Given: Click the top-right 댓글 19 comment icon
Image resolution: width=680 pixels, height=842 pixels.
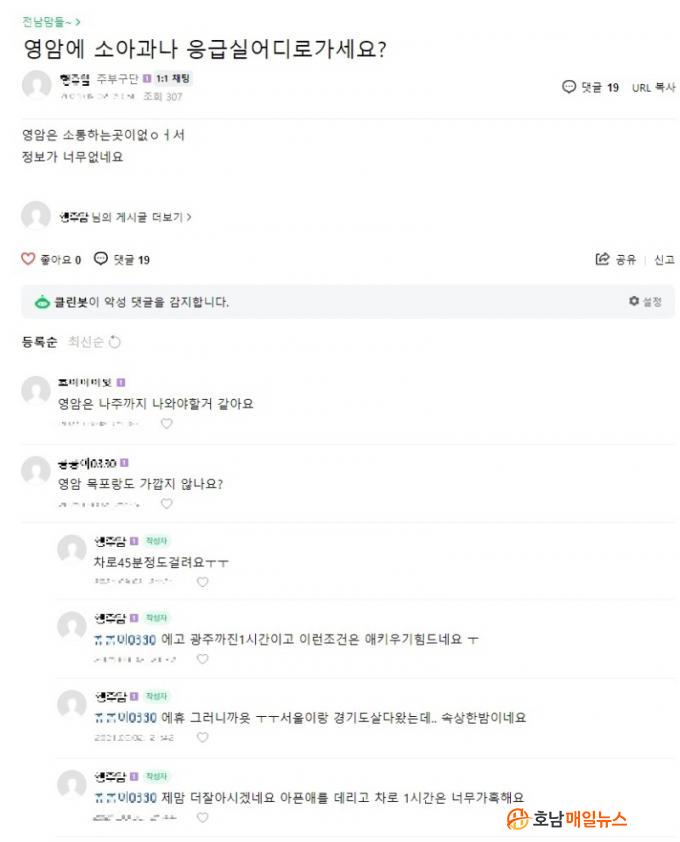Looking at the screenshot, I should point(569,87).
